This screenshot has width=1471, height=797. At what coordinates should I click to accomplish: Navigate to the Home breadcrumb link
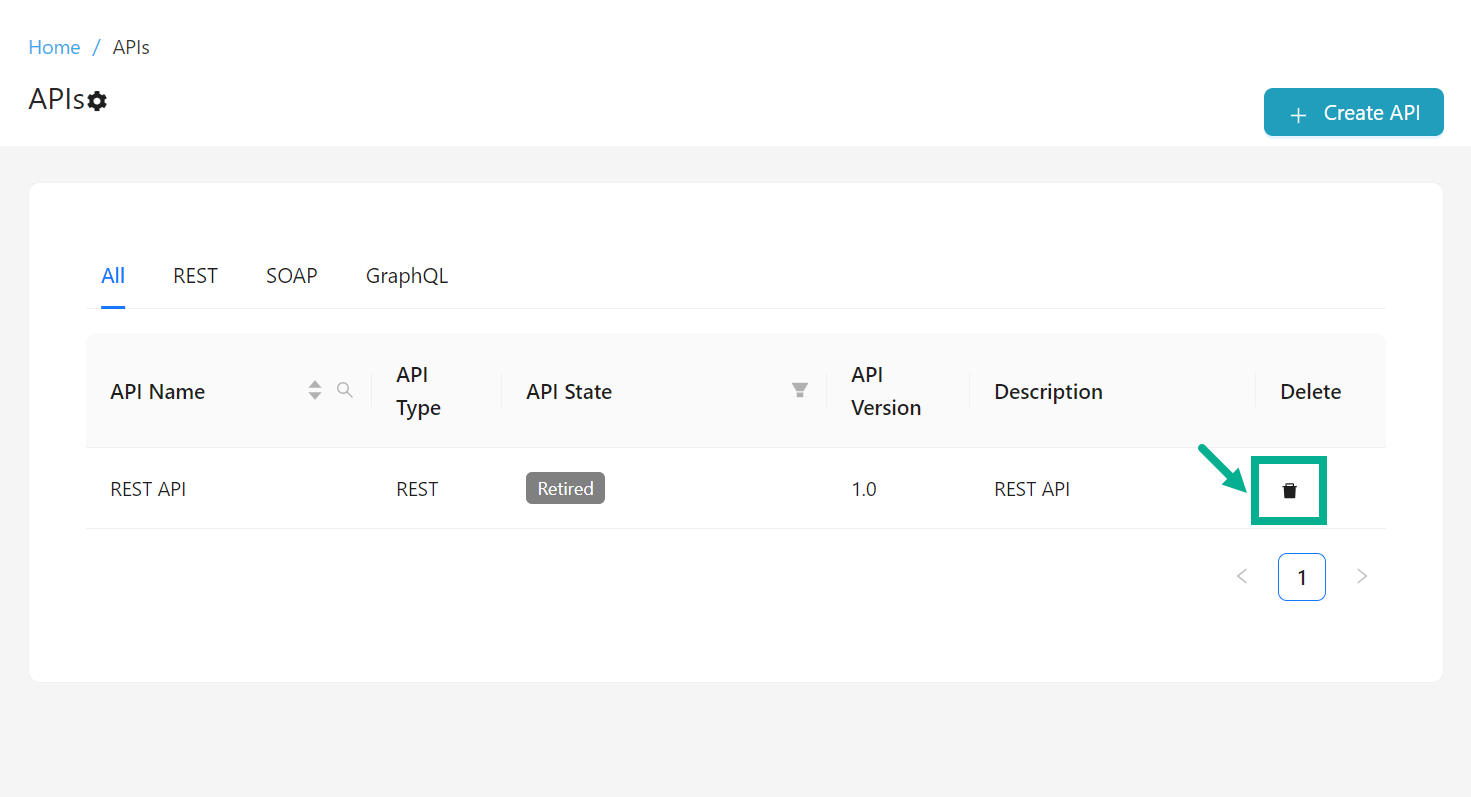(54, 47)
